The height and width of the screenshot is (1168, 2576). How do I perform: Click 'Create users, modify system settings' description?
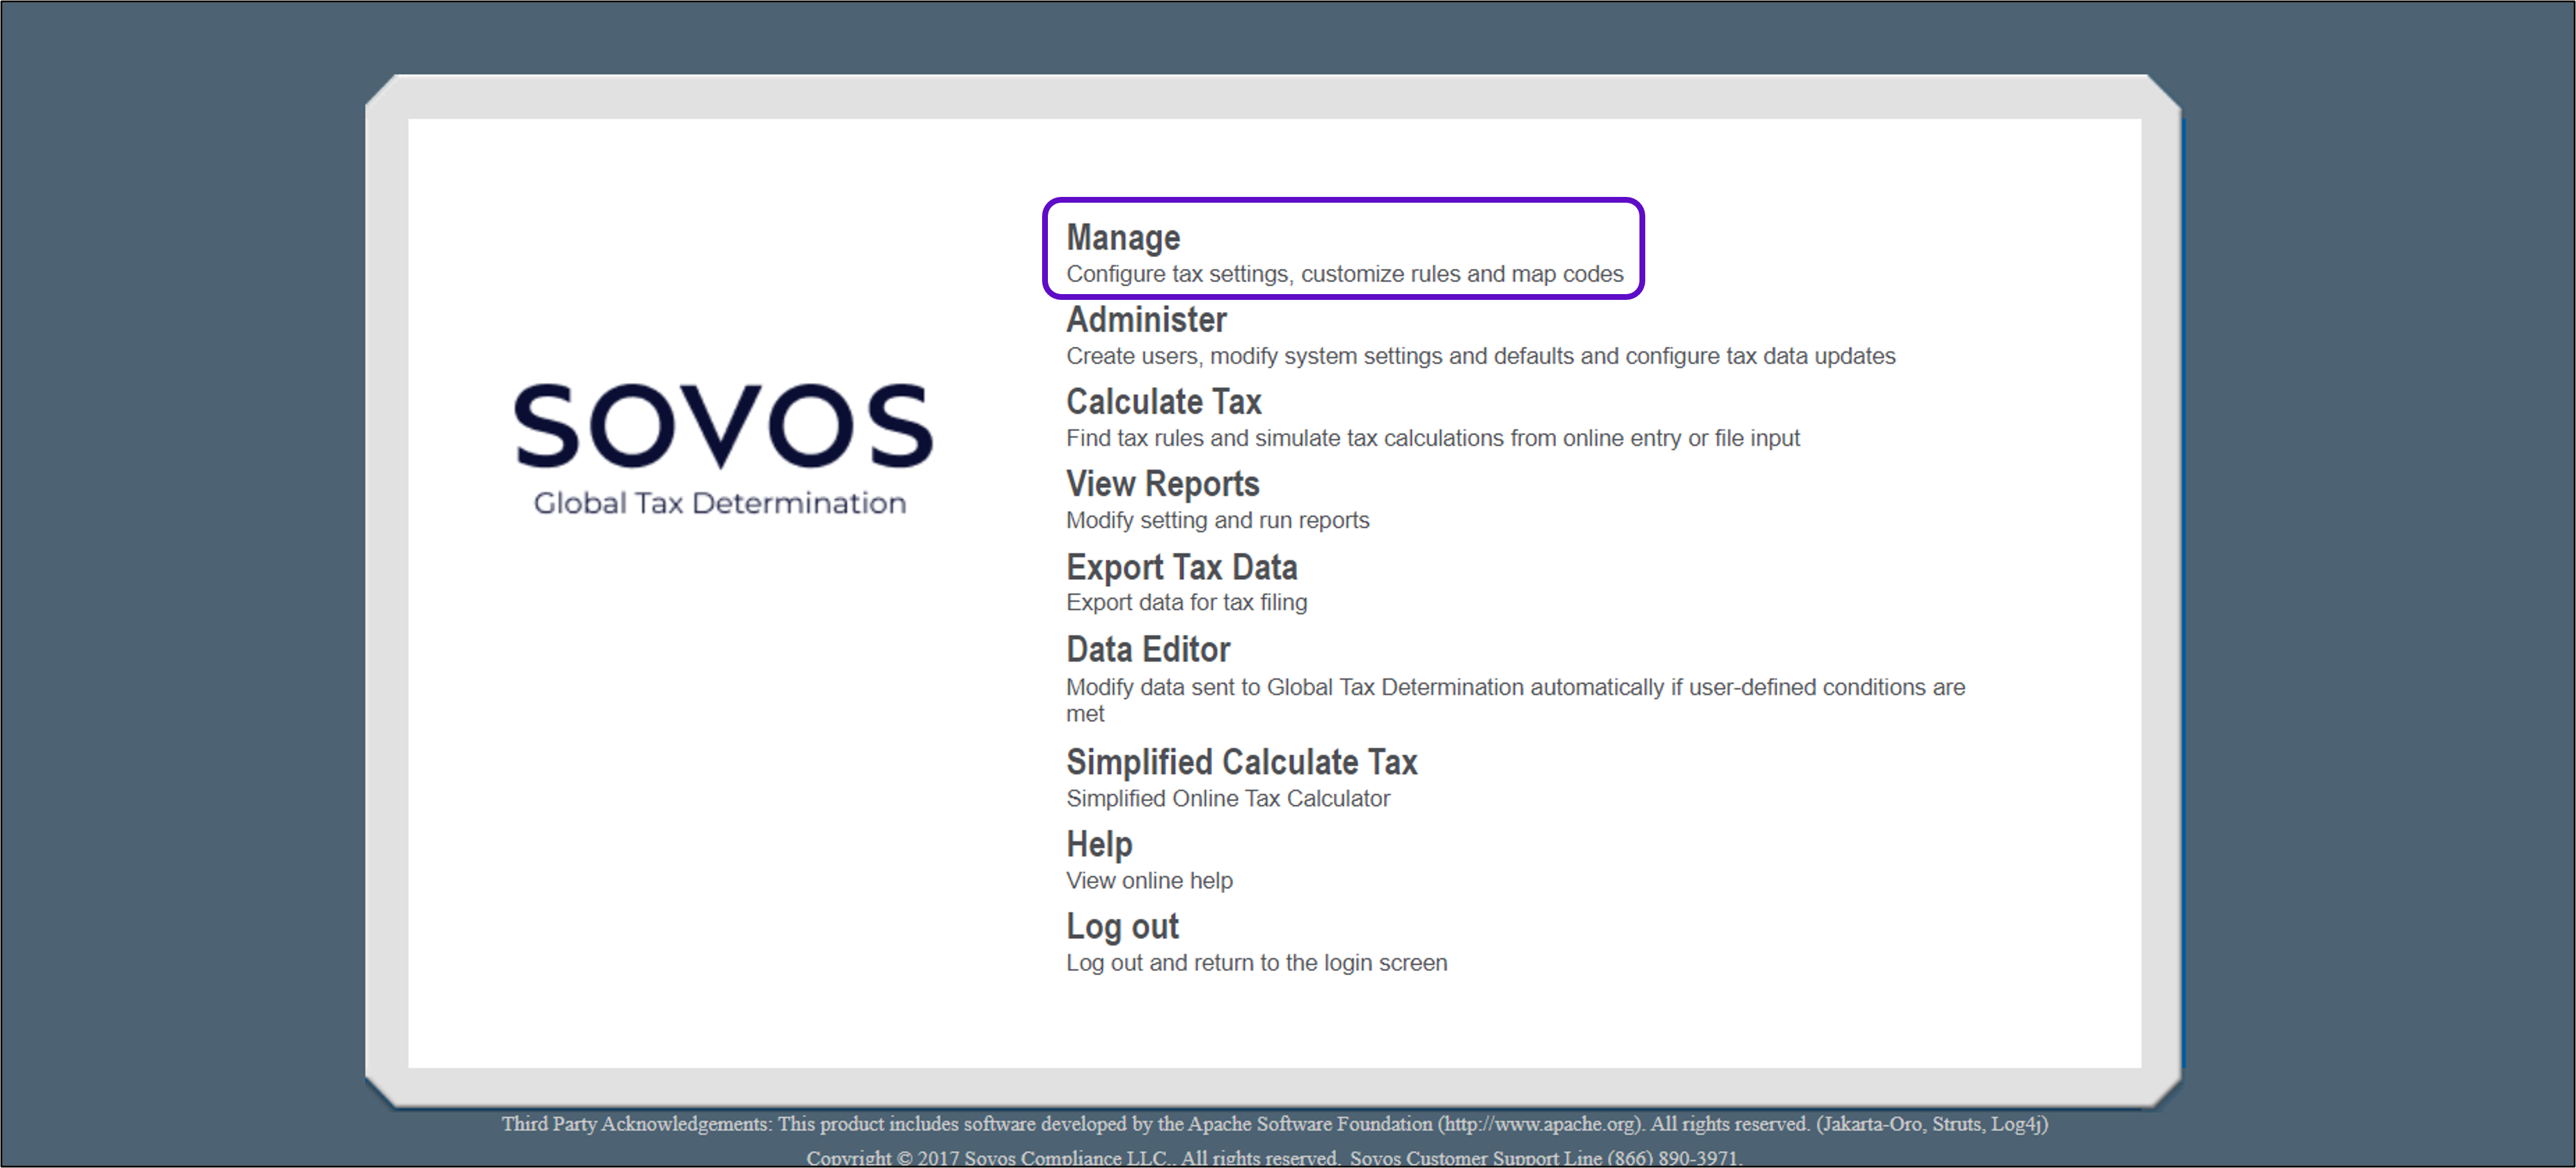pos(1480,356)
